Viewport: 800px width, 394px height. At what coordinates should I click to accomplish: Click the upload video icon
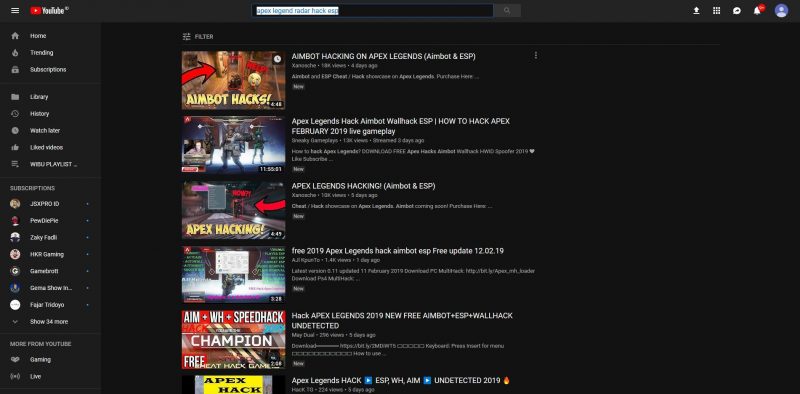click(696, 10)
